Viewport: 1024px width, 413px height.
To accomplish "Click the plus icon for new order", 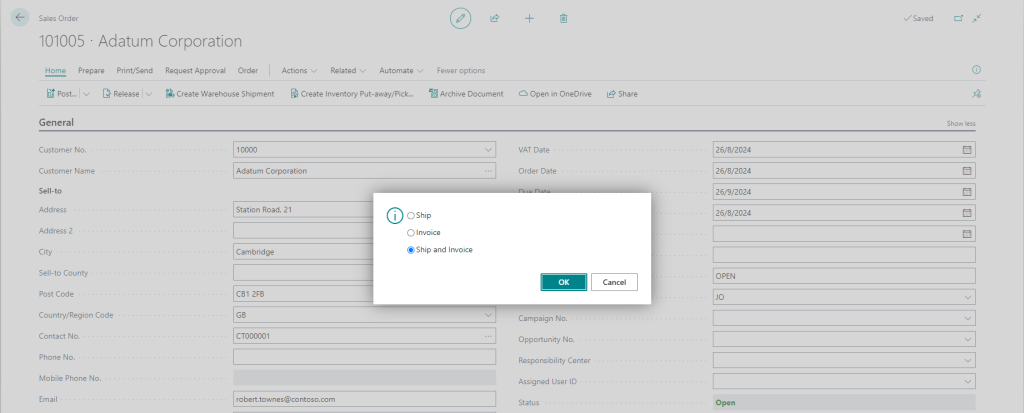I will pos(529,18).
